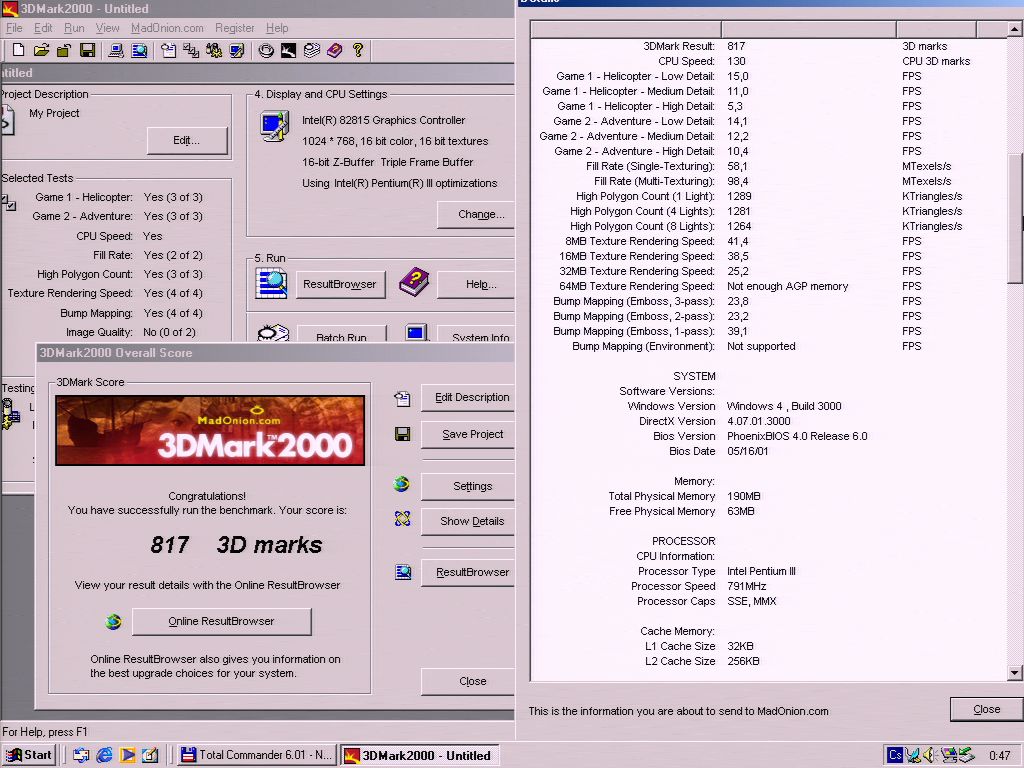The height and width of the screenshot is (768, 1024).
Task: Click the document icon beside Edit Description
Action: point(402,398)
